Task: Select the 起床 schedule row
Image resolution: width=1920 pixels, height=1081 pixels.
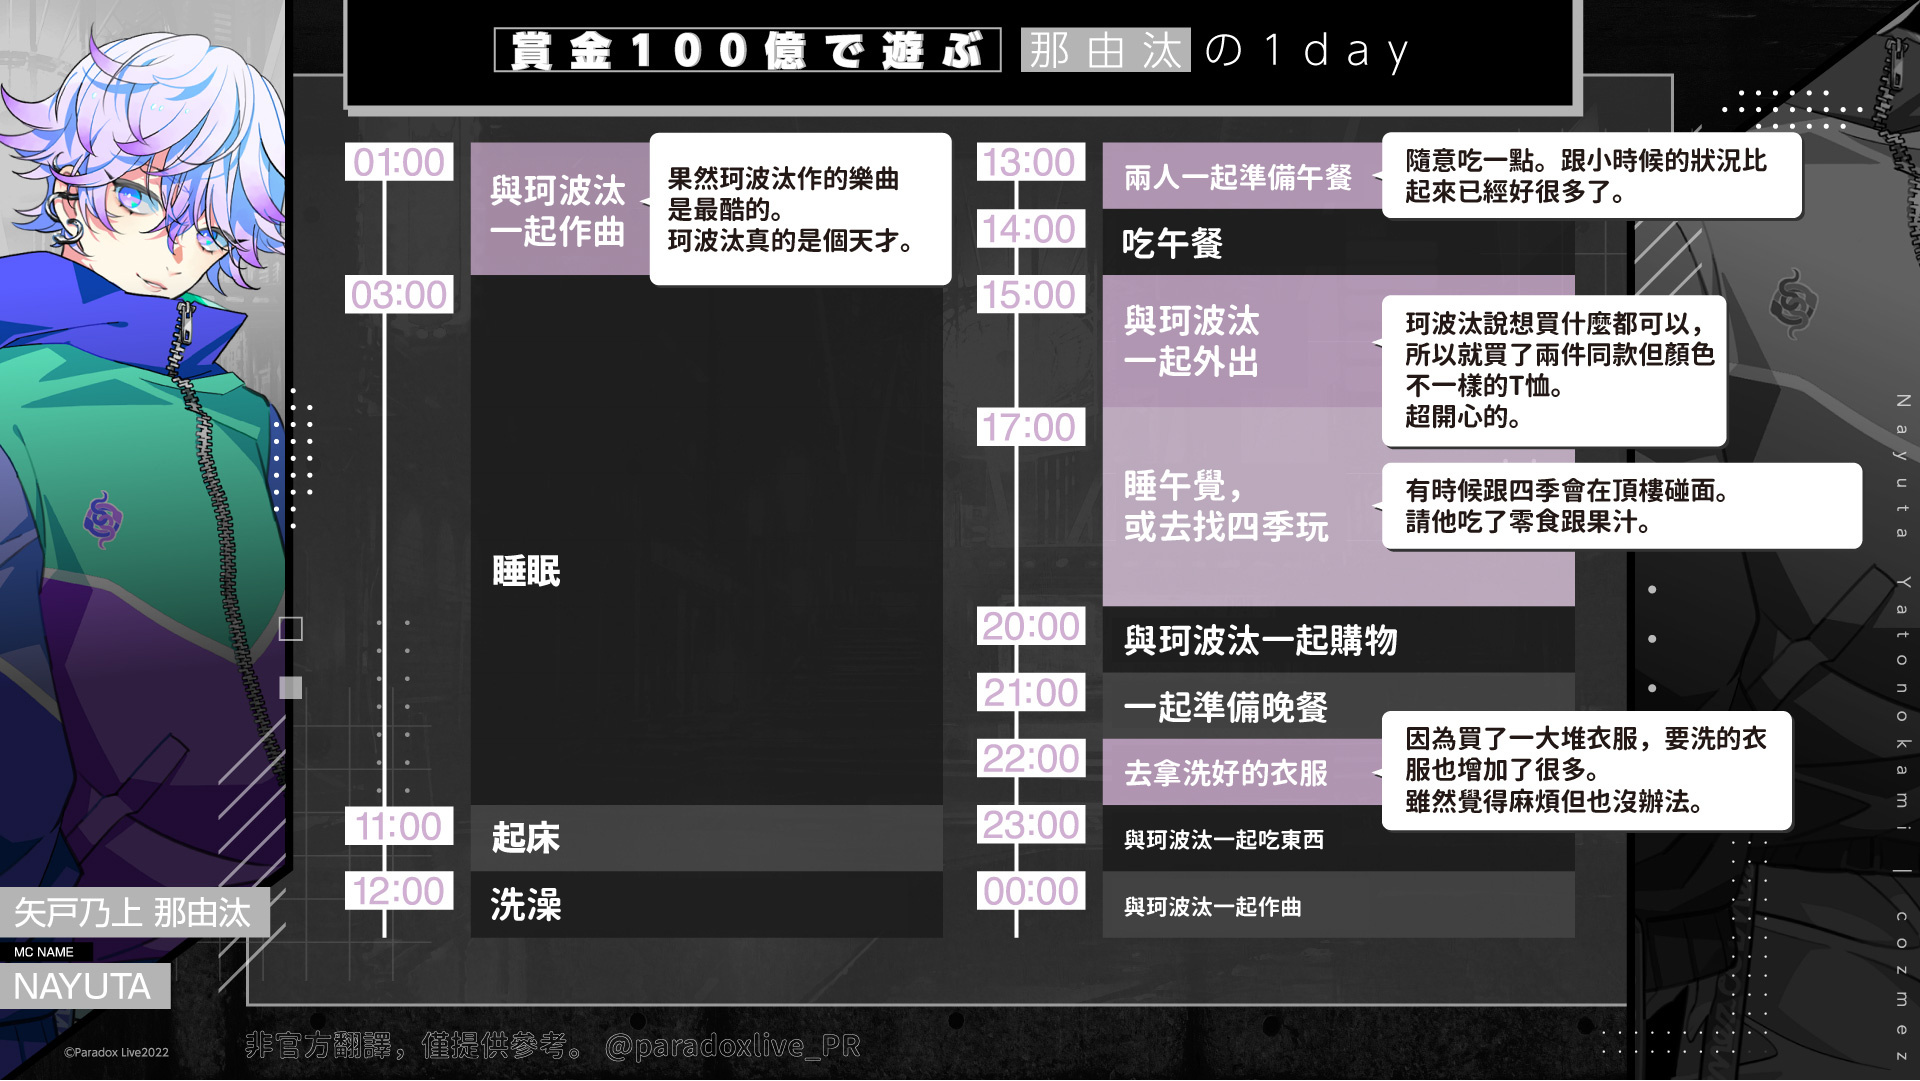Action: coord(706,838)
